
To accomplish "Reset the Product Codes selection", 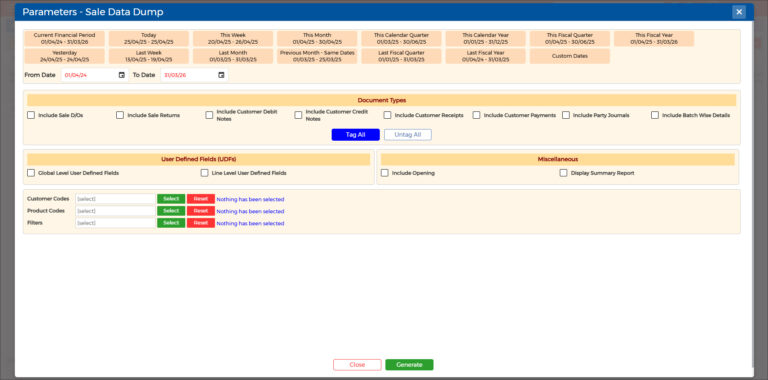I will (201, 211).
